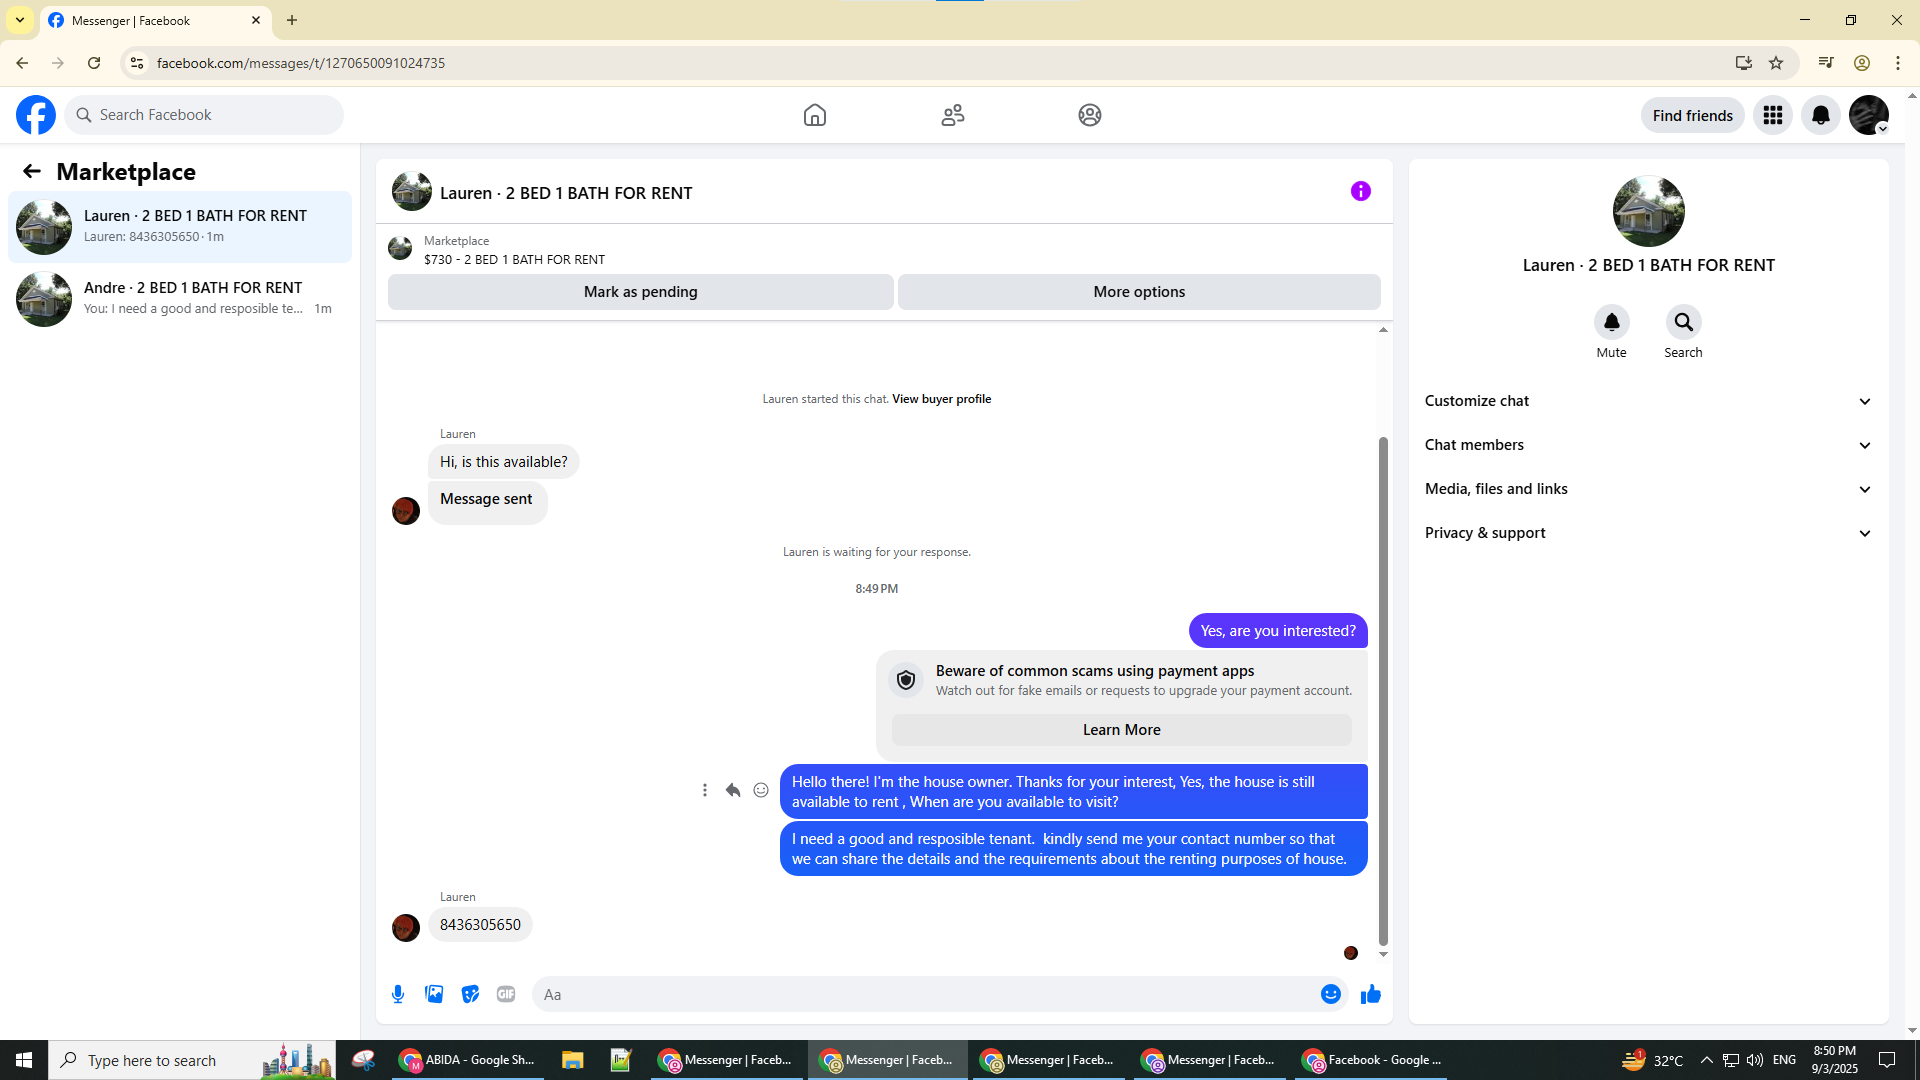Click Learn More about scams
The width and height of the screenshot is (1920, 1080).
[1122, 730]
